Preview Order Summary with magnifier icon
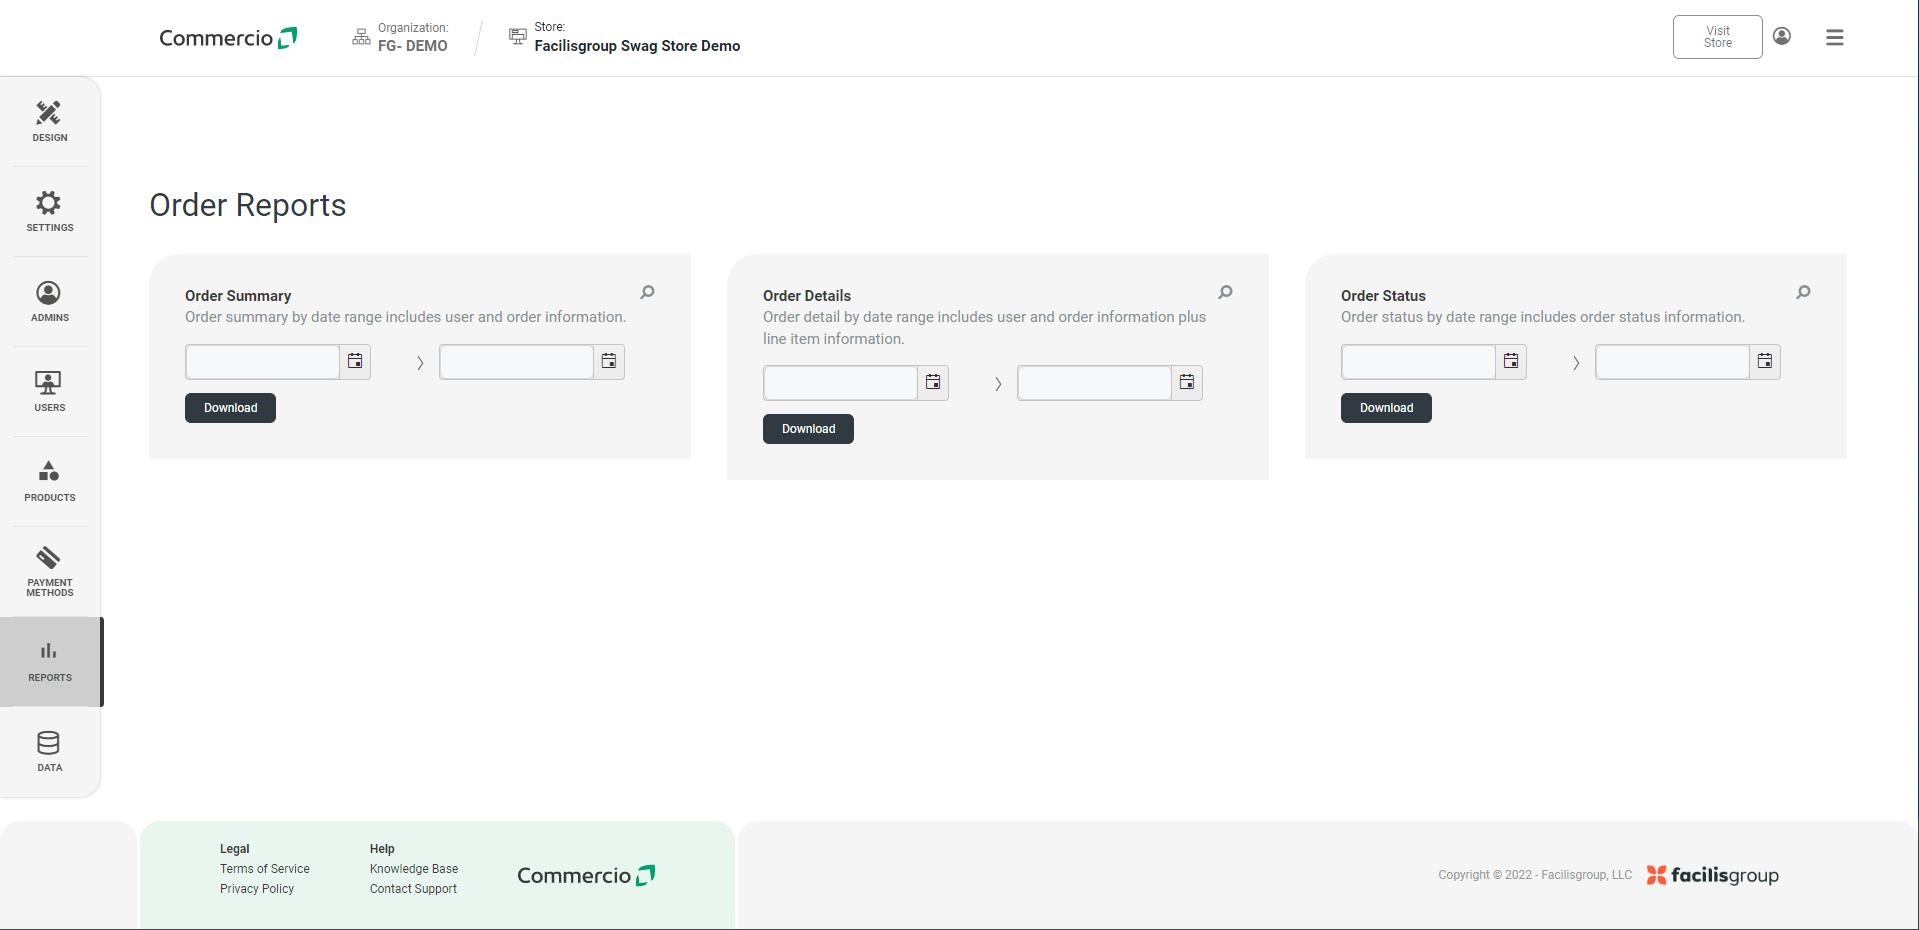 pyautogui.click(x=648, y=292)
